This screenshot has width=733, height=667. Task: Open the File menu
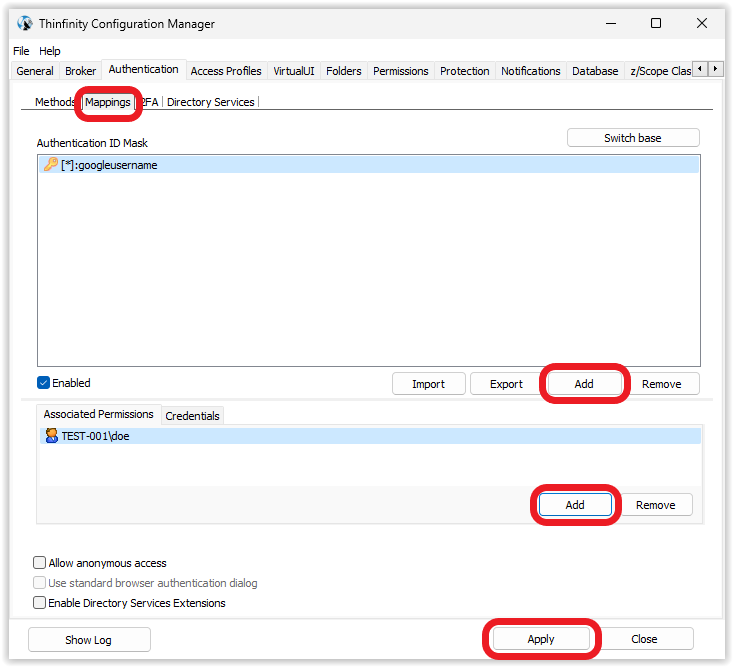[x=21, y=51]
